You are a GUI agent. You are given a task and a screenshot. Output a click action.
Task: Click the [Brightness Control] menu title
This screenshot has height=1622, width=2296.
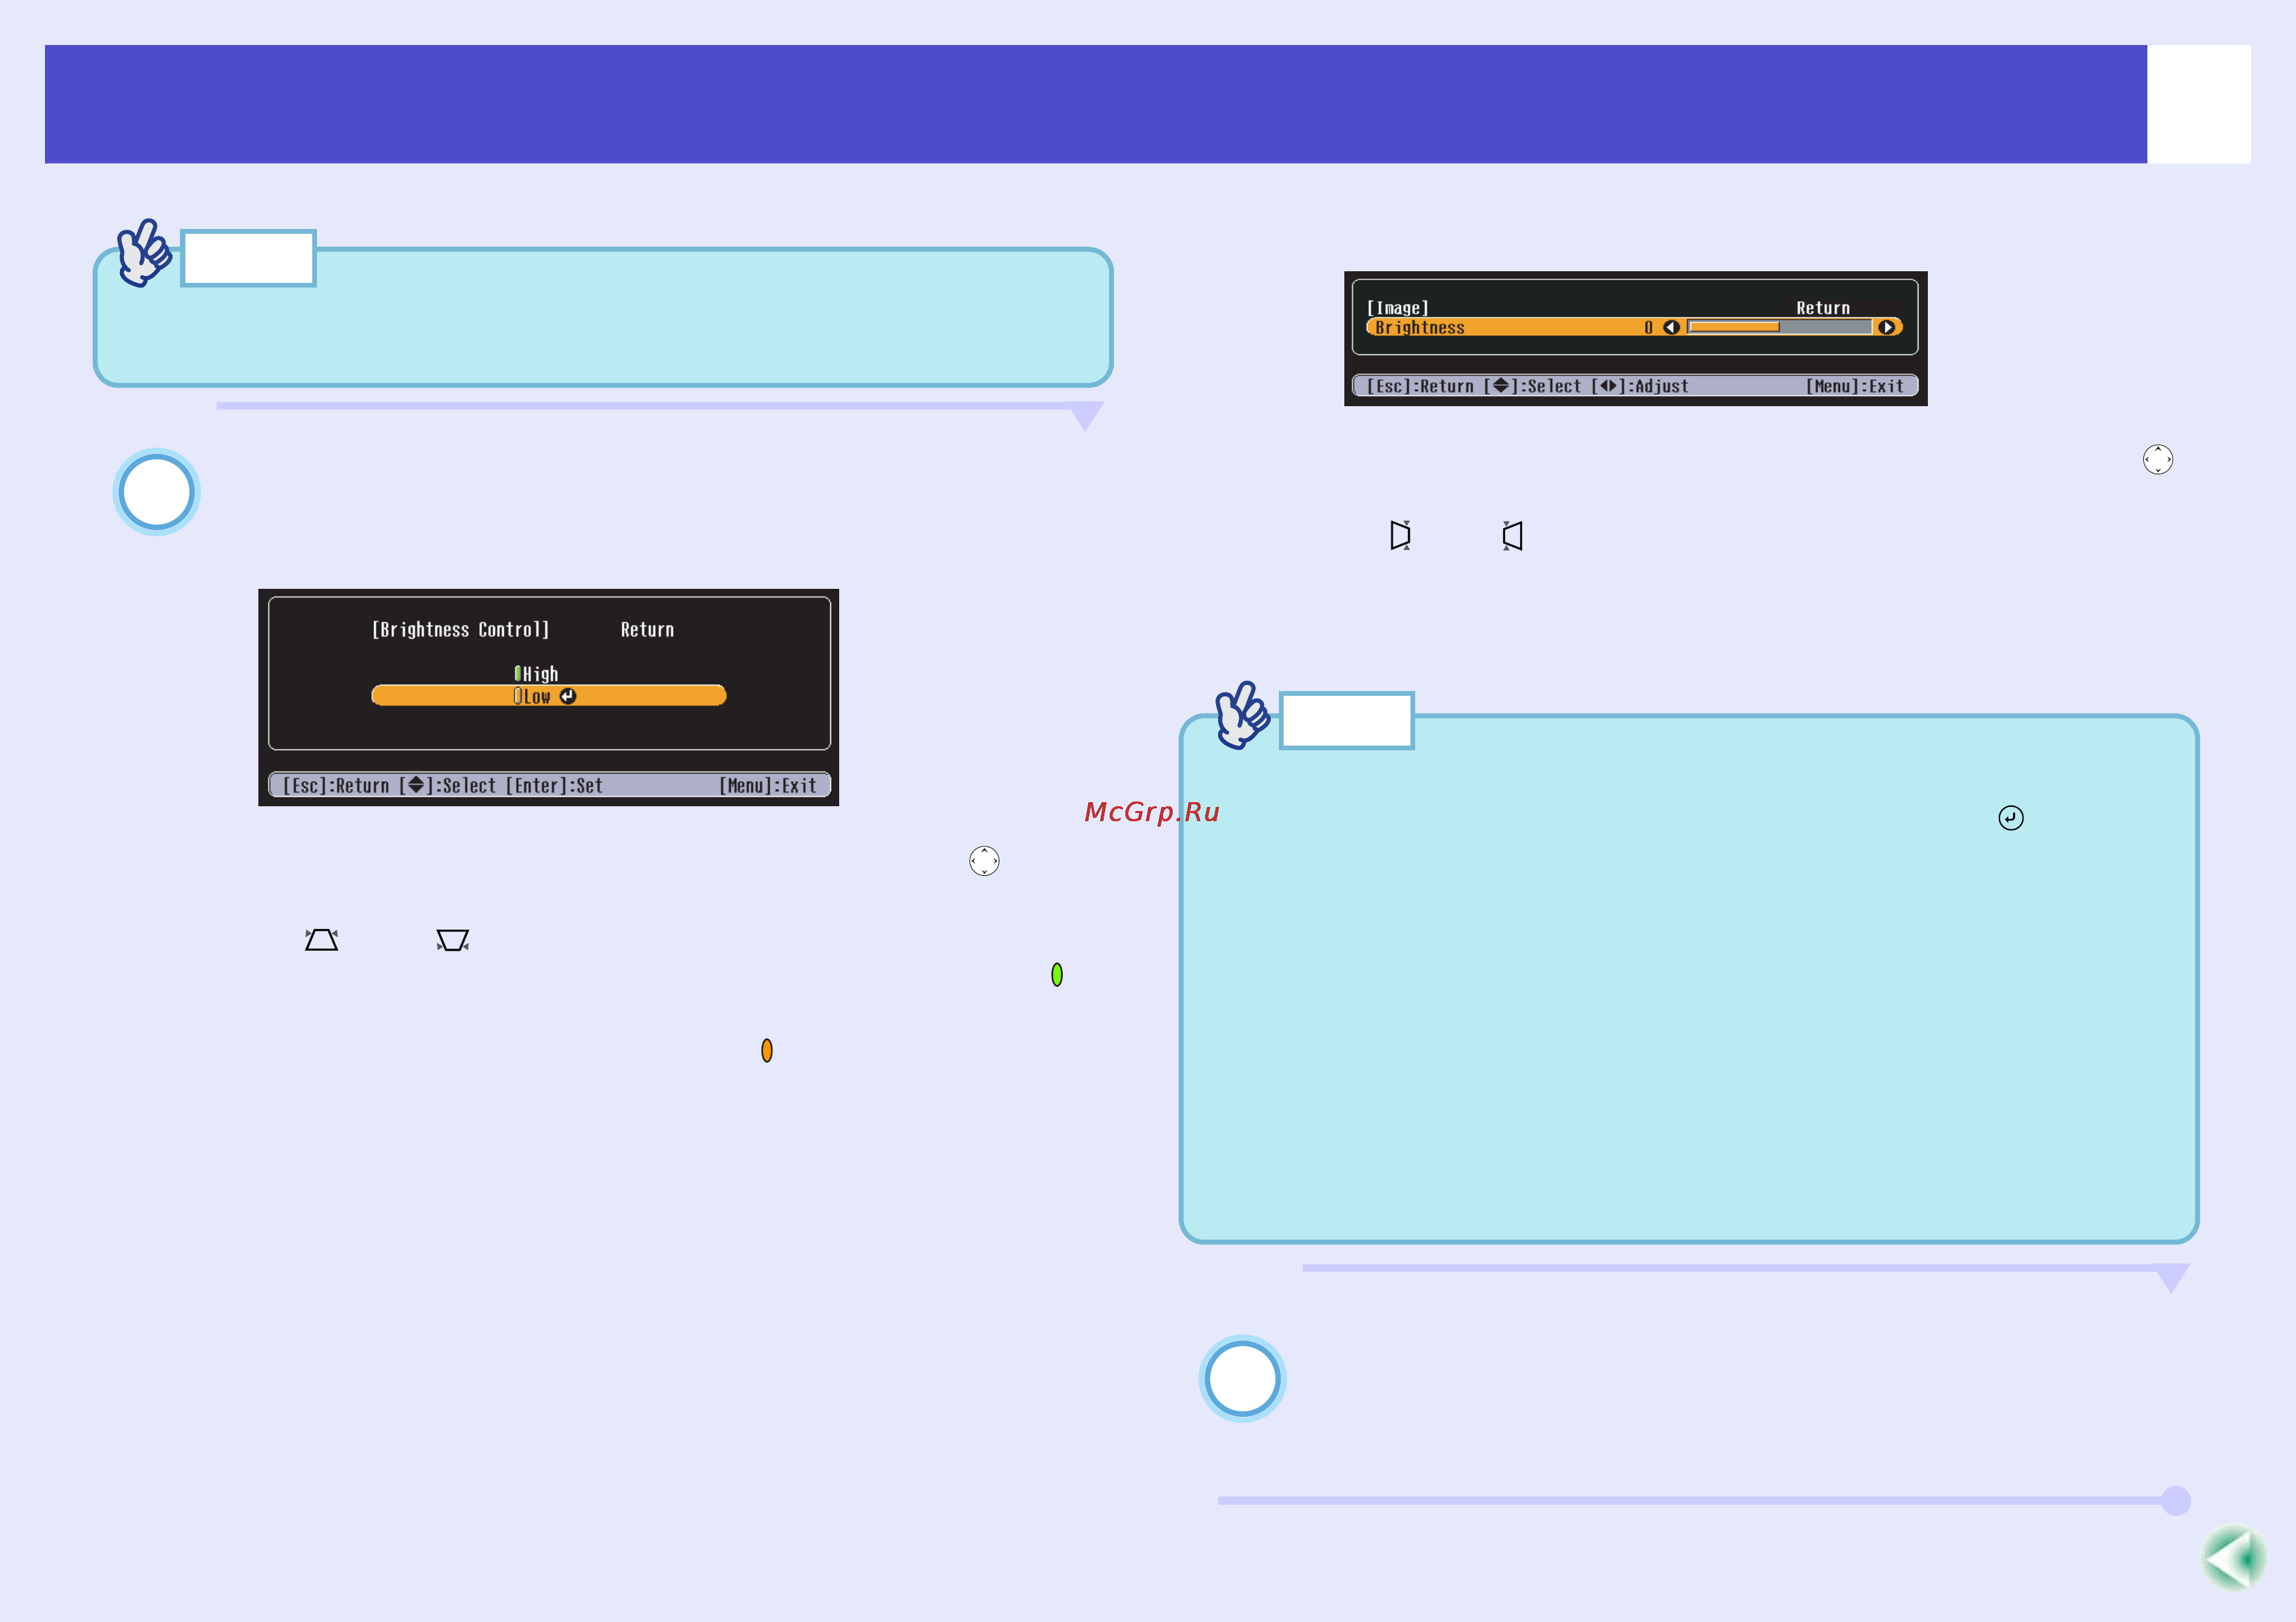point(460,630)
